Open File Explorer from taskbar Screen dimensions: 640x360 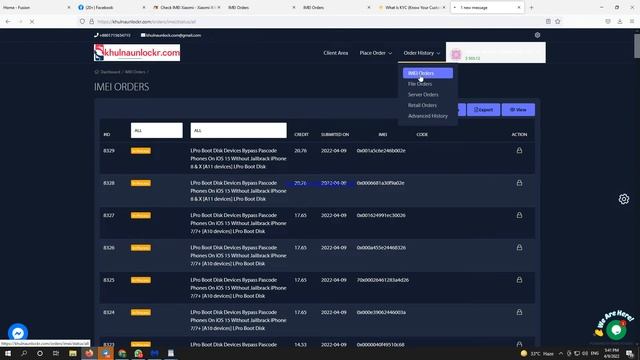(73, 353)
